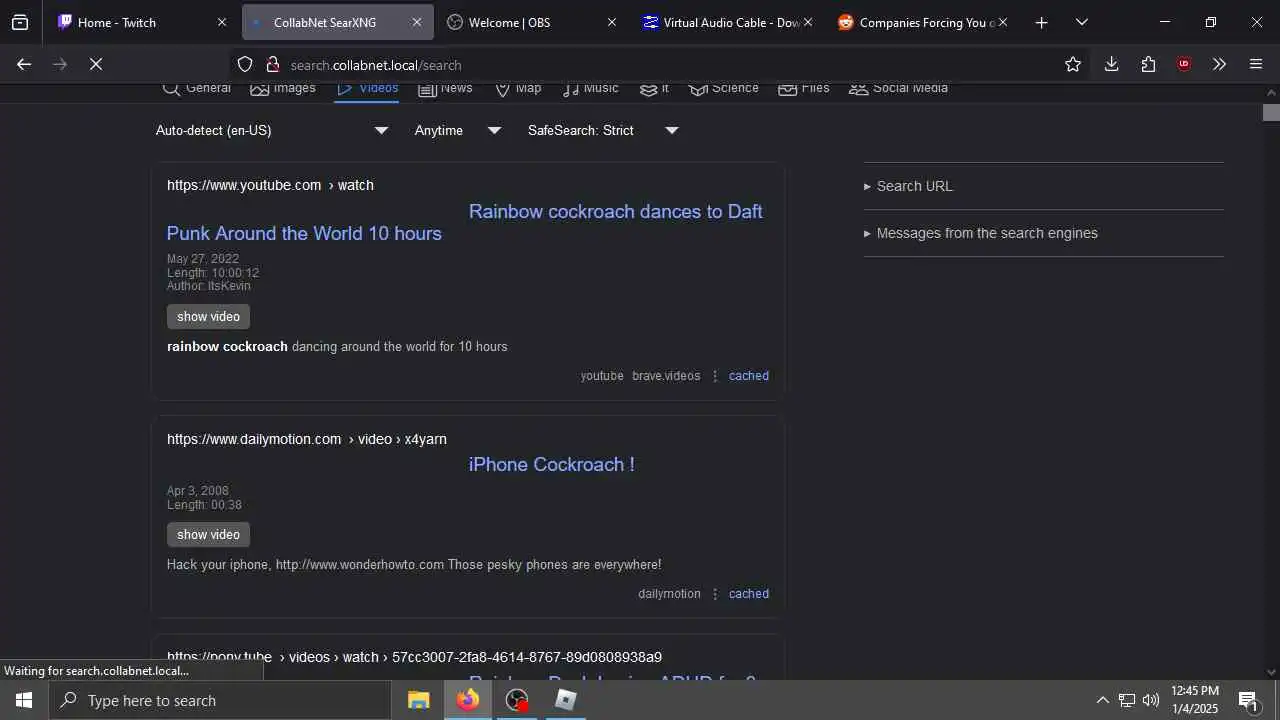This screenshot has width=1280, height=720.
Task: Select the Files search category
Action: coord(804,88)
